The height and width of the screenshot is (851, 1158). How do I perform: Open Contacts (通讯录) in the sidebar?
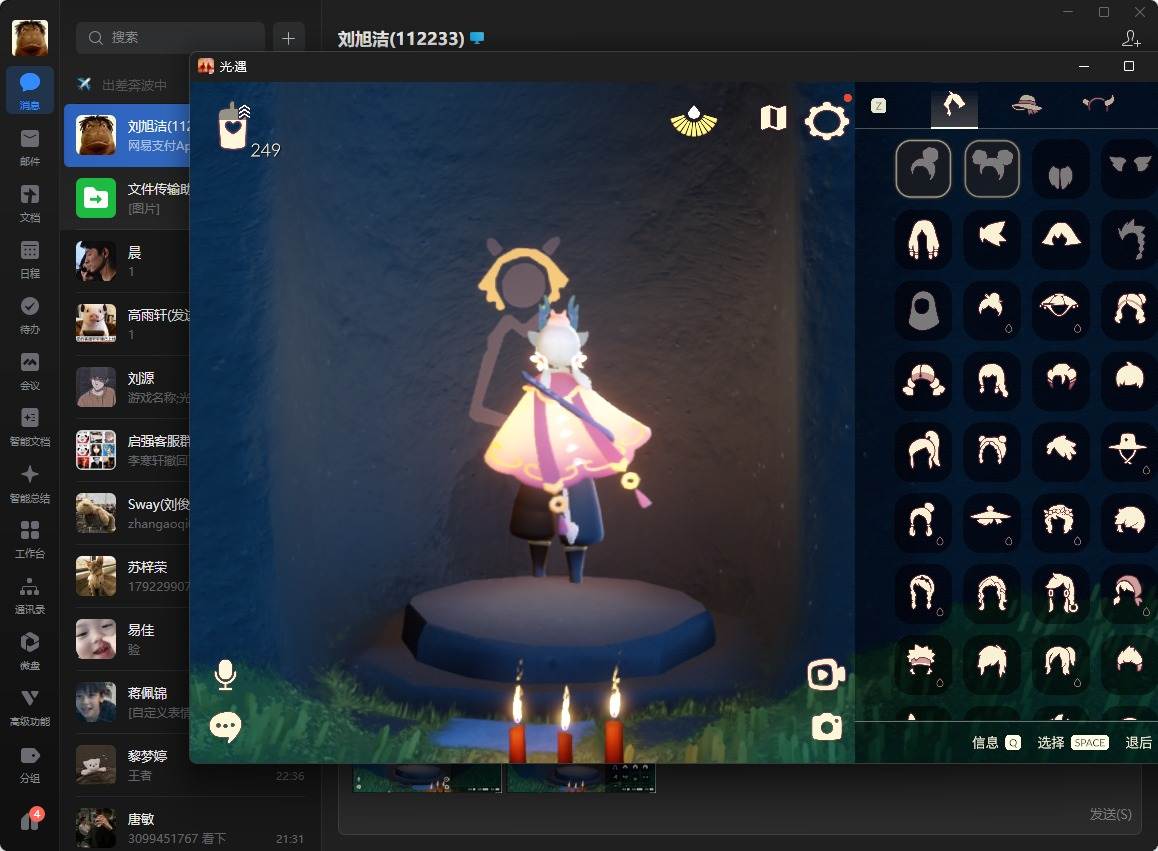pos(30,595)
